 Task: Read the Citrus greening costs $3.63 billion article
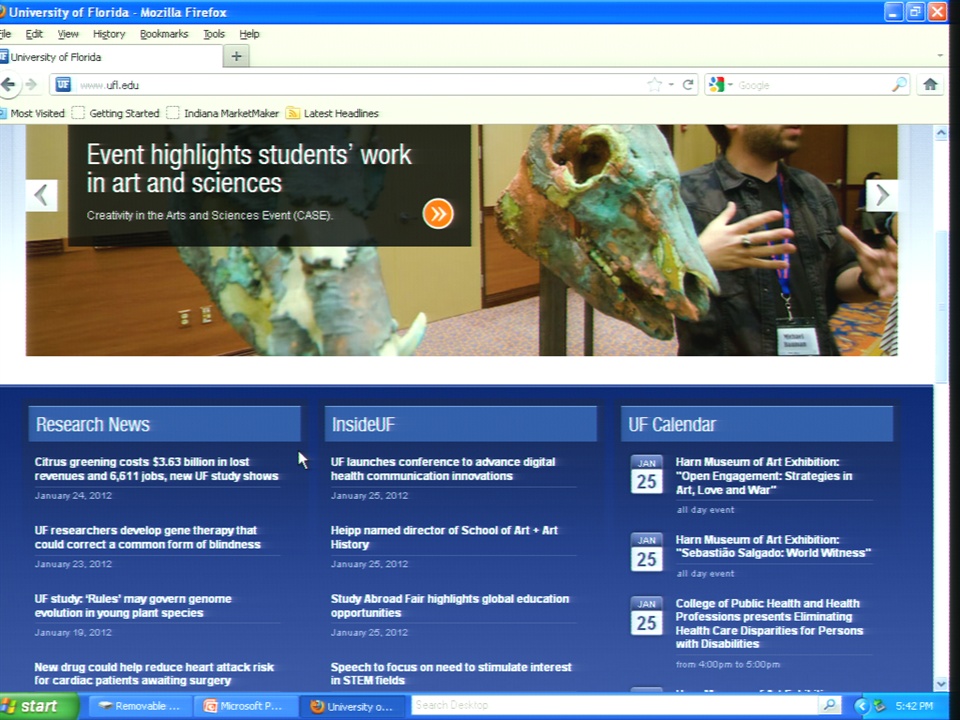pos(156,469)
